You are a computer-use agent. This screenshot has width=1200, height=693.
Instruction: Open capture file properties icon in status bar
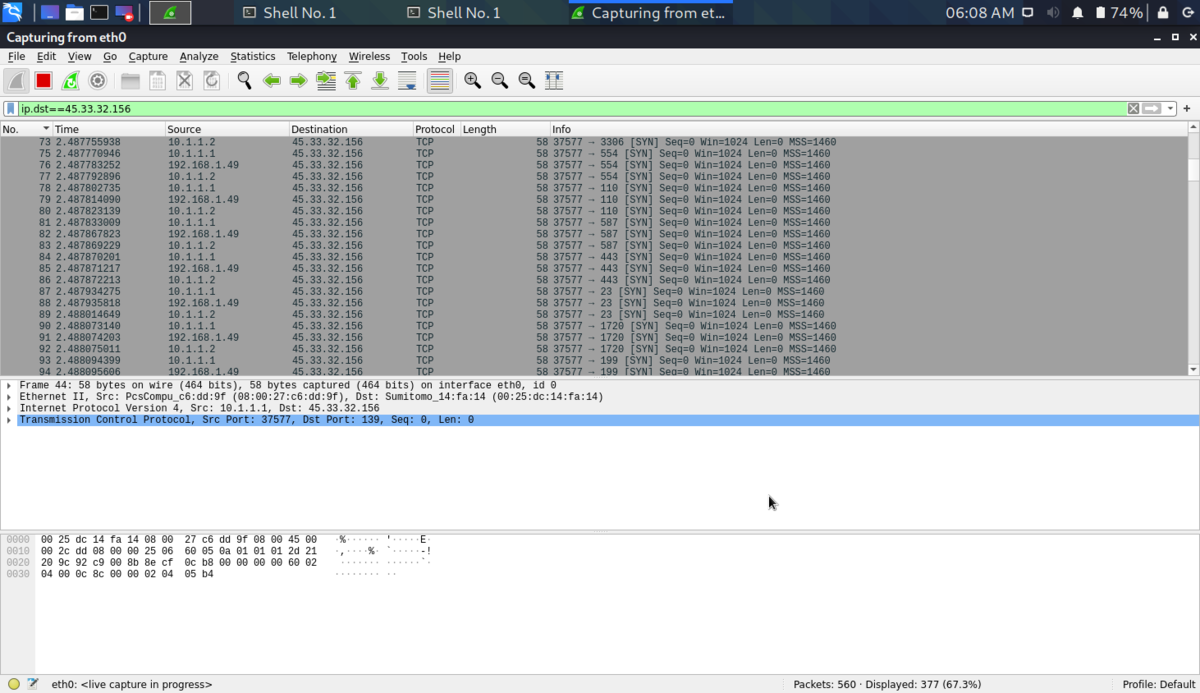tap(33, 685)
